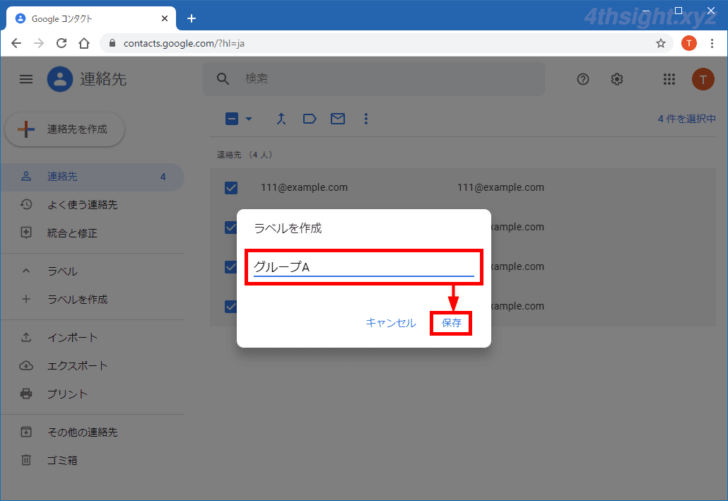This screenshot has width=728, height=501.
Task: Open help question-mark icon
Action: click(583, 79)
